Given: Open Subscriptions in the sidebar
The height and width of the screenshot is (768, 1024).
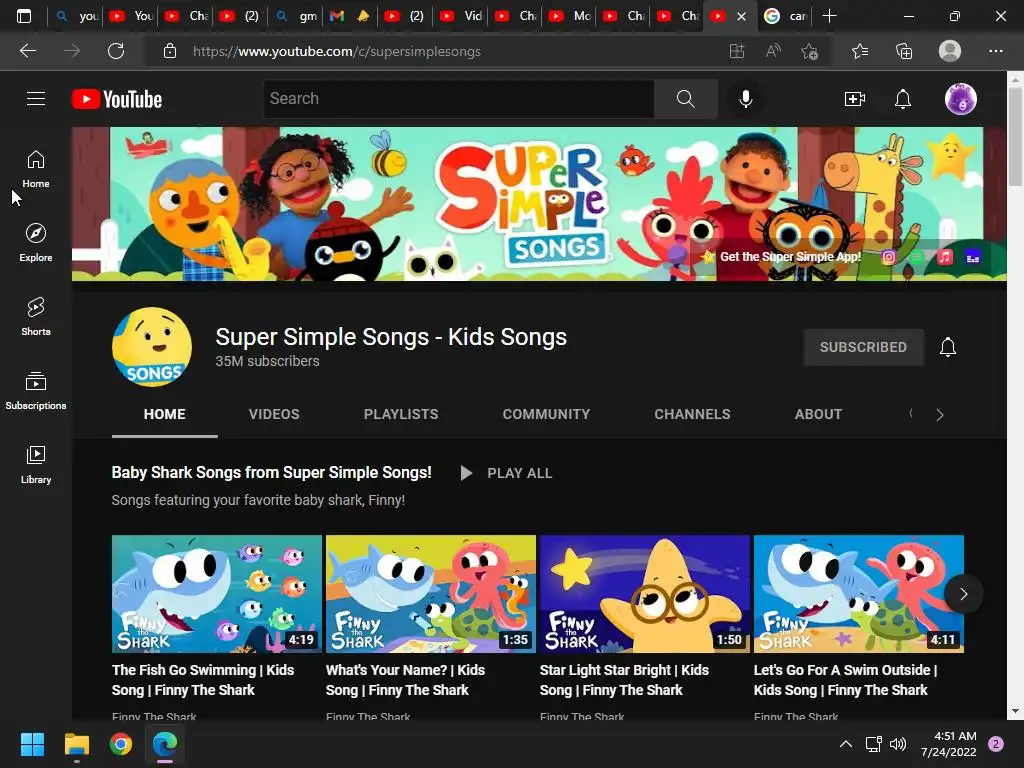Looking at the screenshot, I should click(x=36, y=390).
